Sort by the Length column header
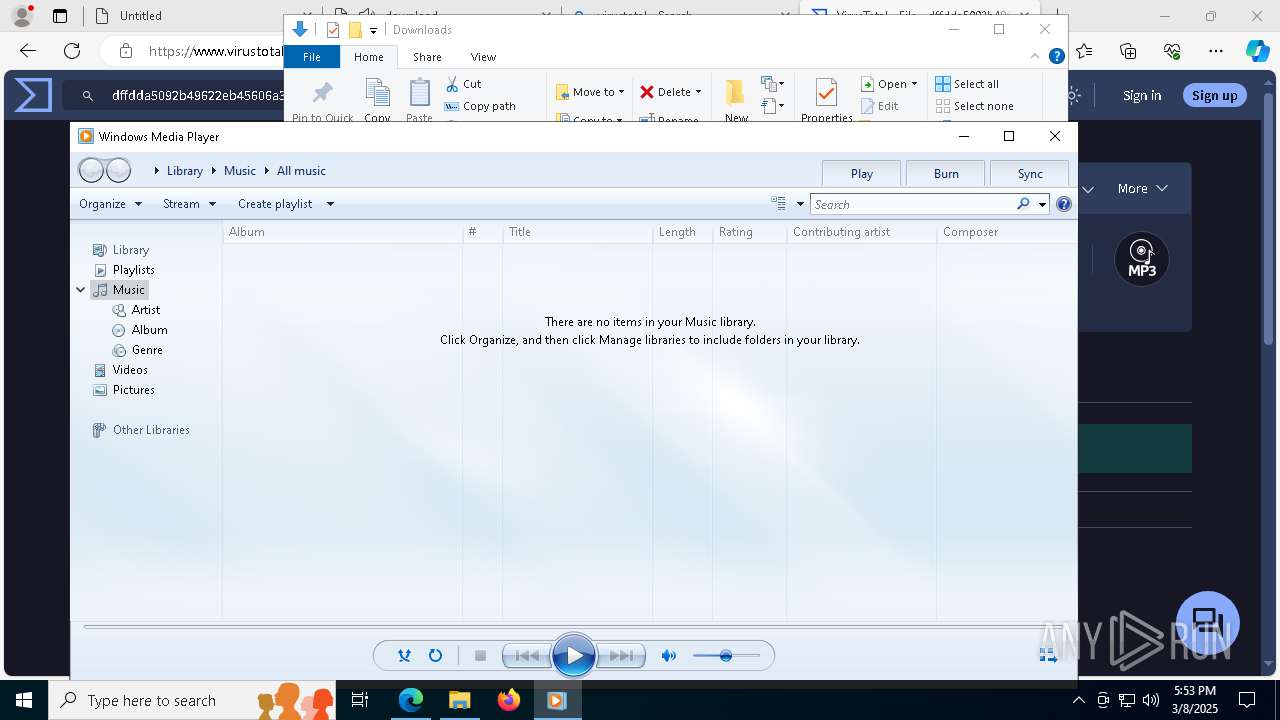The width and height of the screenshot is (1280, 720). click(682, 232)
